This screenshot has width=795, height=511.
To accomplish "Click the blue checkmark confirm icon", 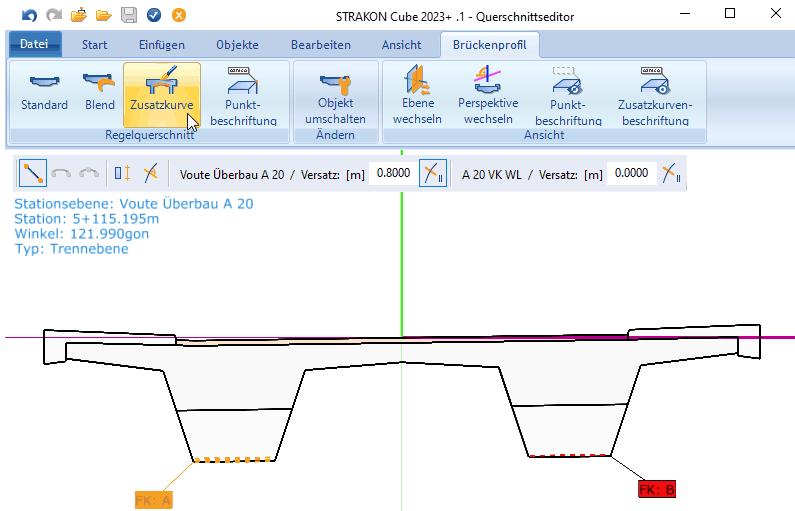I will click(x=154, y=15).
